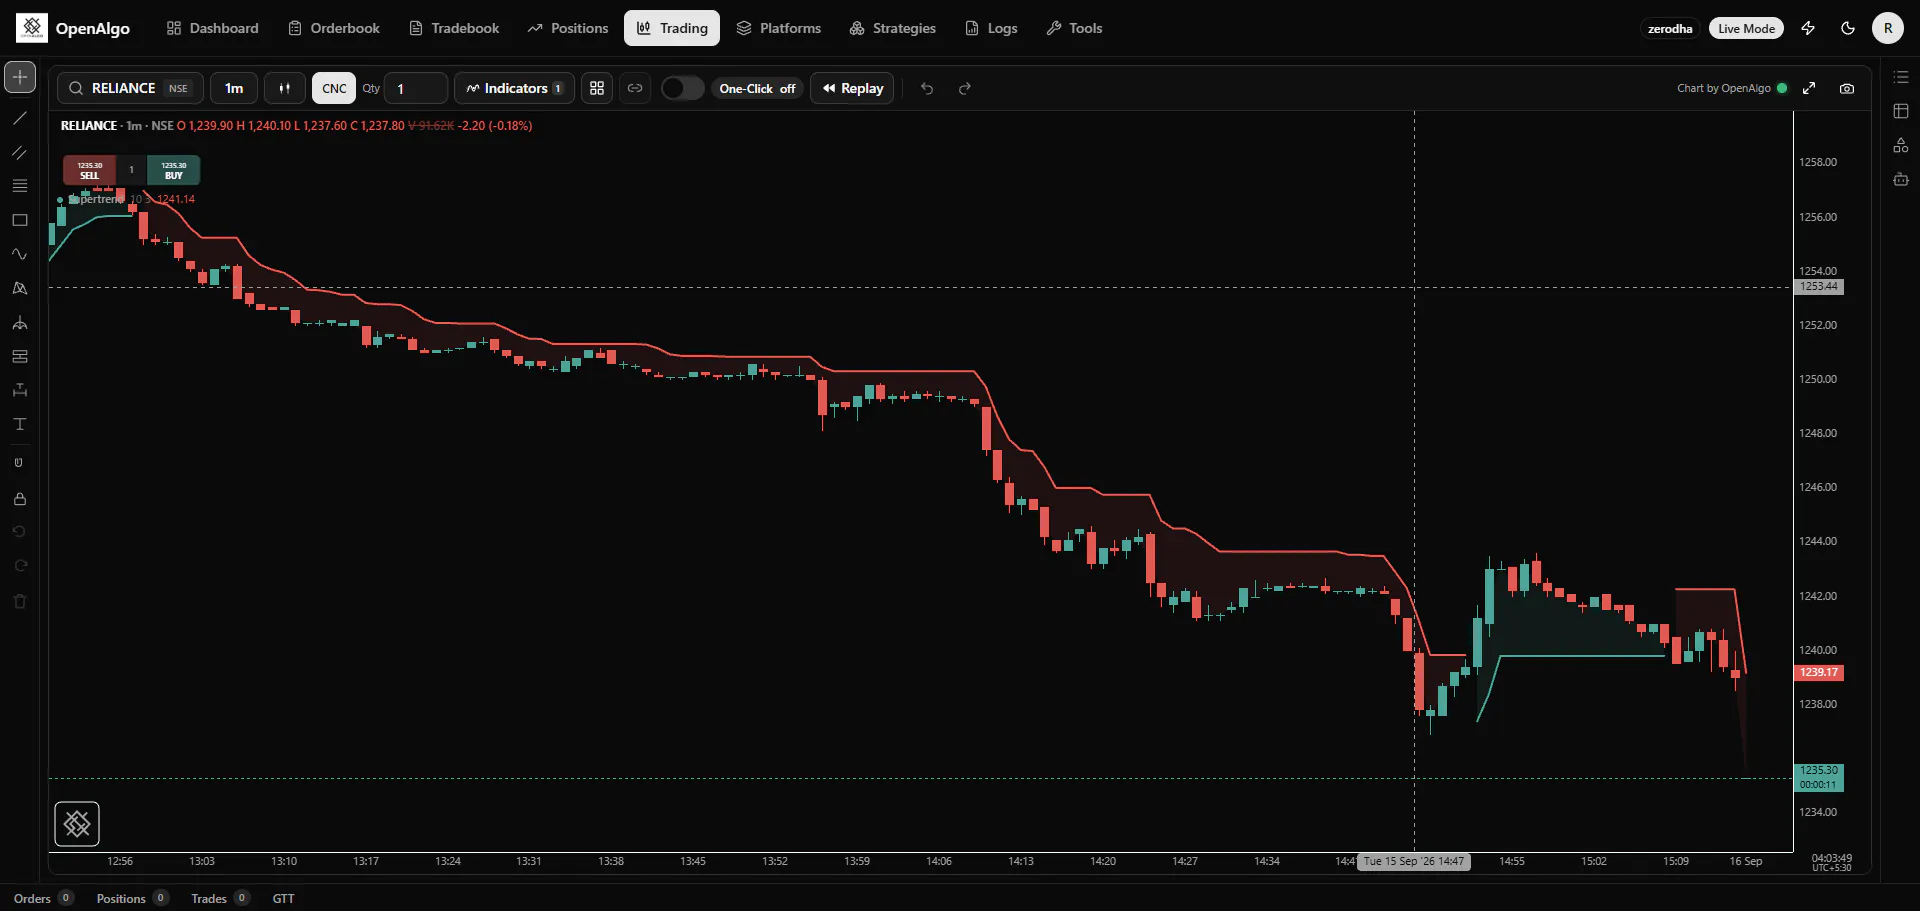Select the horizontal lines Fibonacci tool
The image size is (1920, 911).
pyautogui.click(x=19, y=186)
